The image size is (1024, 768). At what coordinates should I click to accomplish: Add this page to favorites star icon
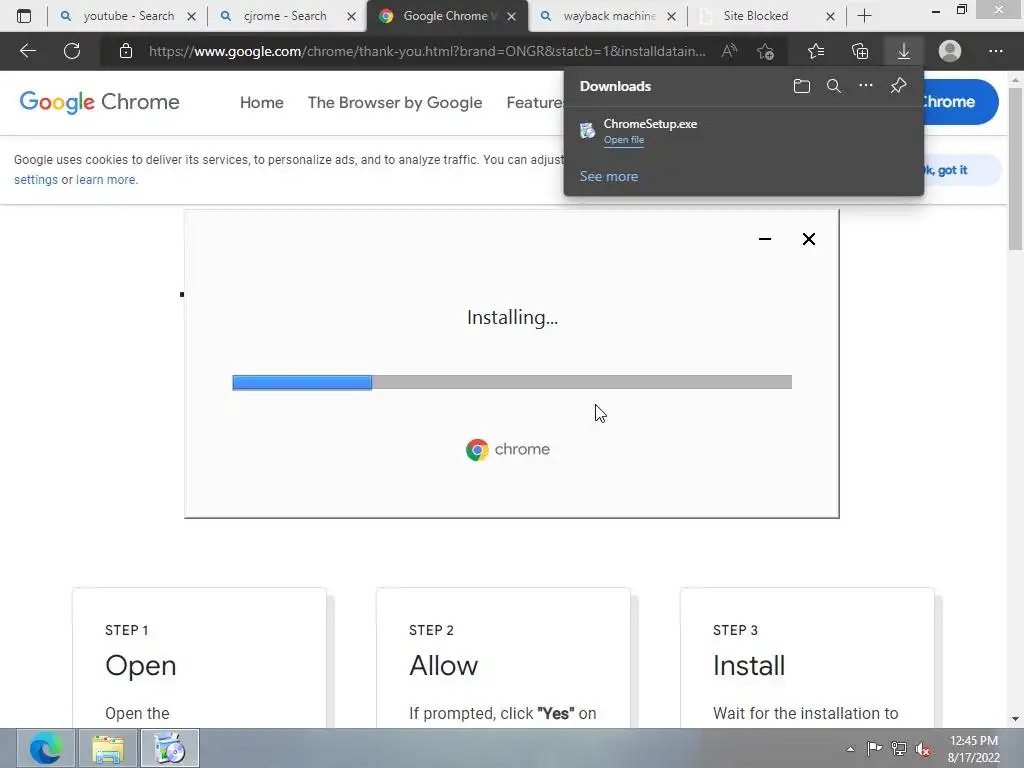point(765,51)
